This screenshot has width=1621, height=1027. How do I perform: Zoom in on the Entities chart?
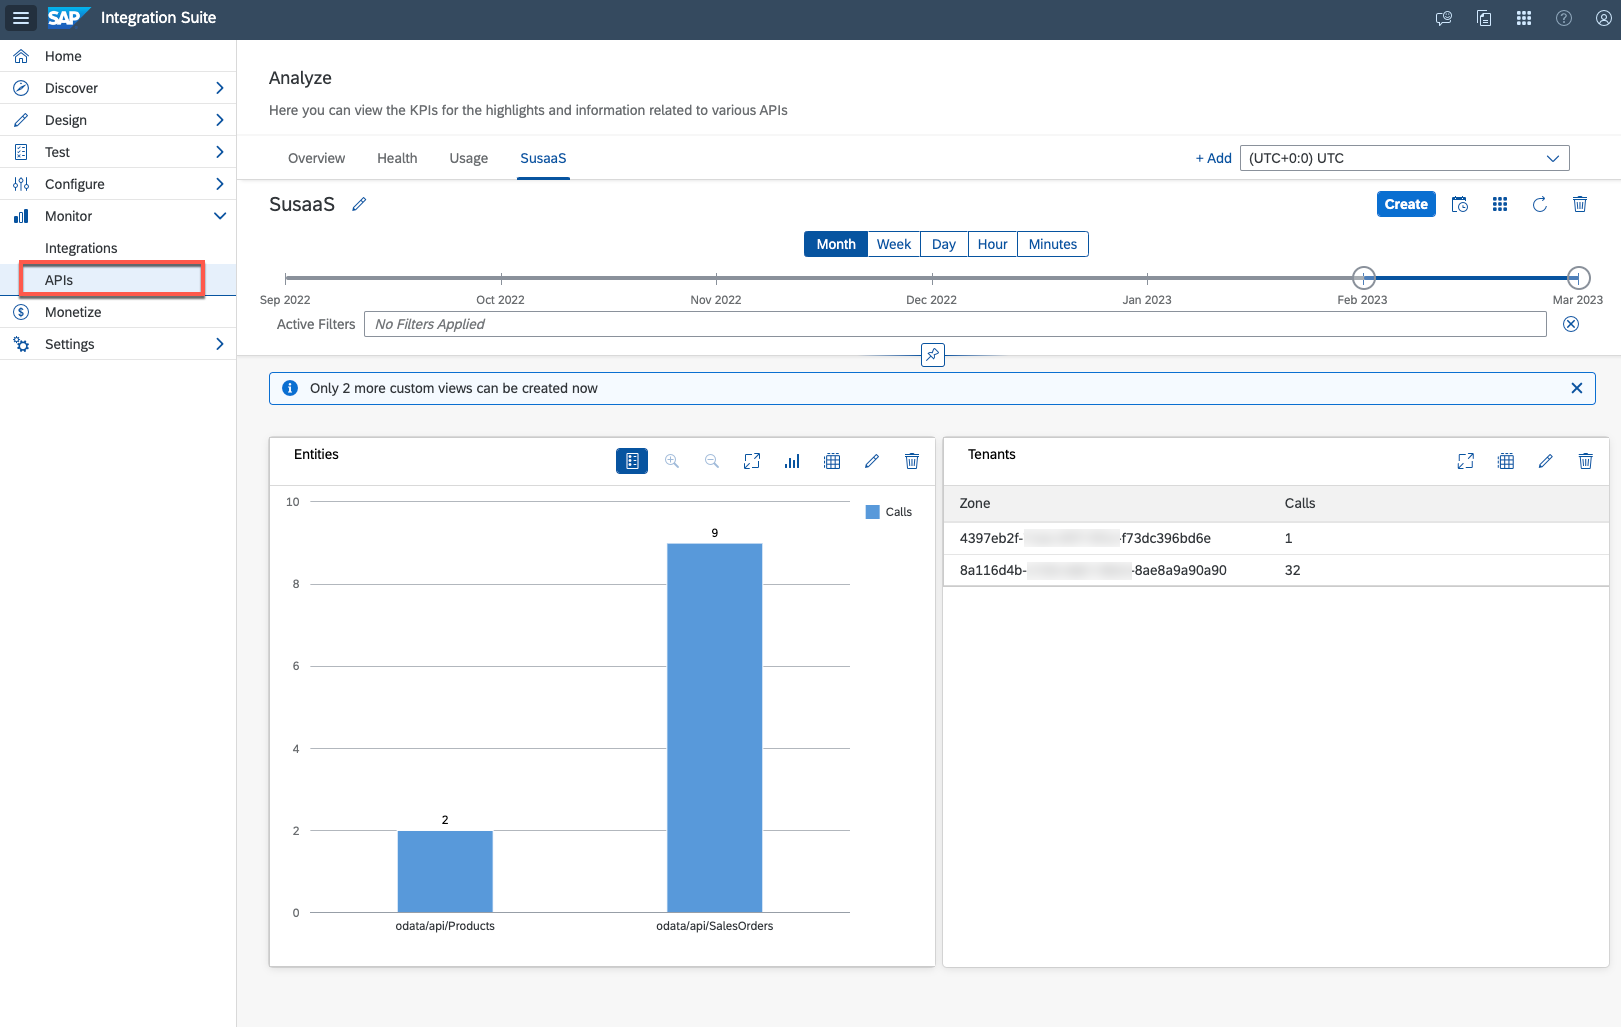click(672, 461)
